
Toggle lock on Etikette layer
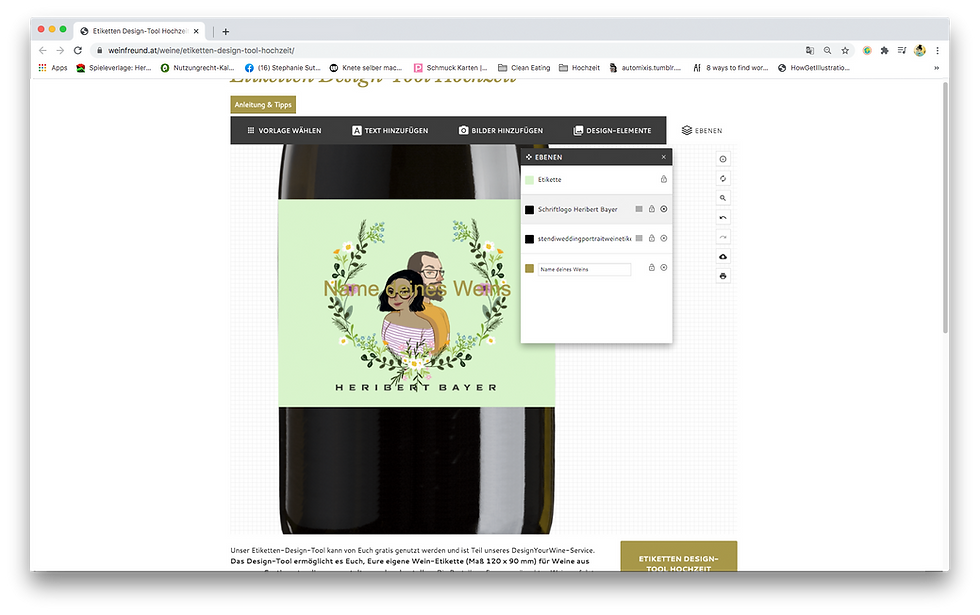664,179
